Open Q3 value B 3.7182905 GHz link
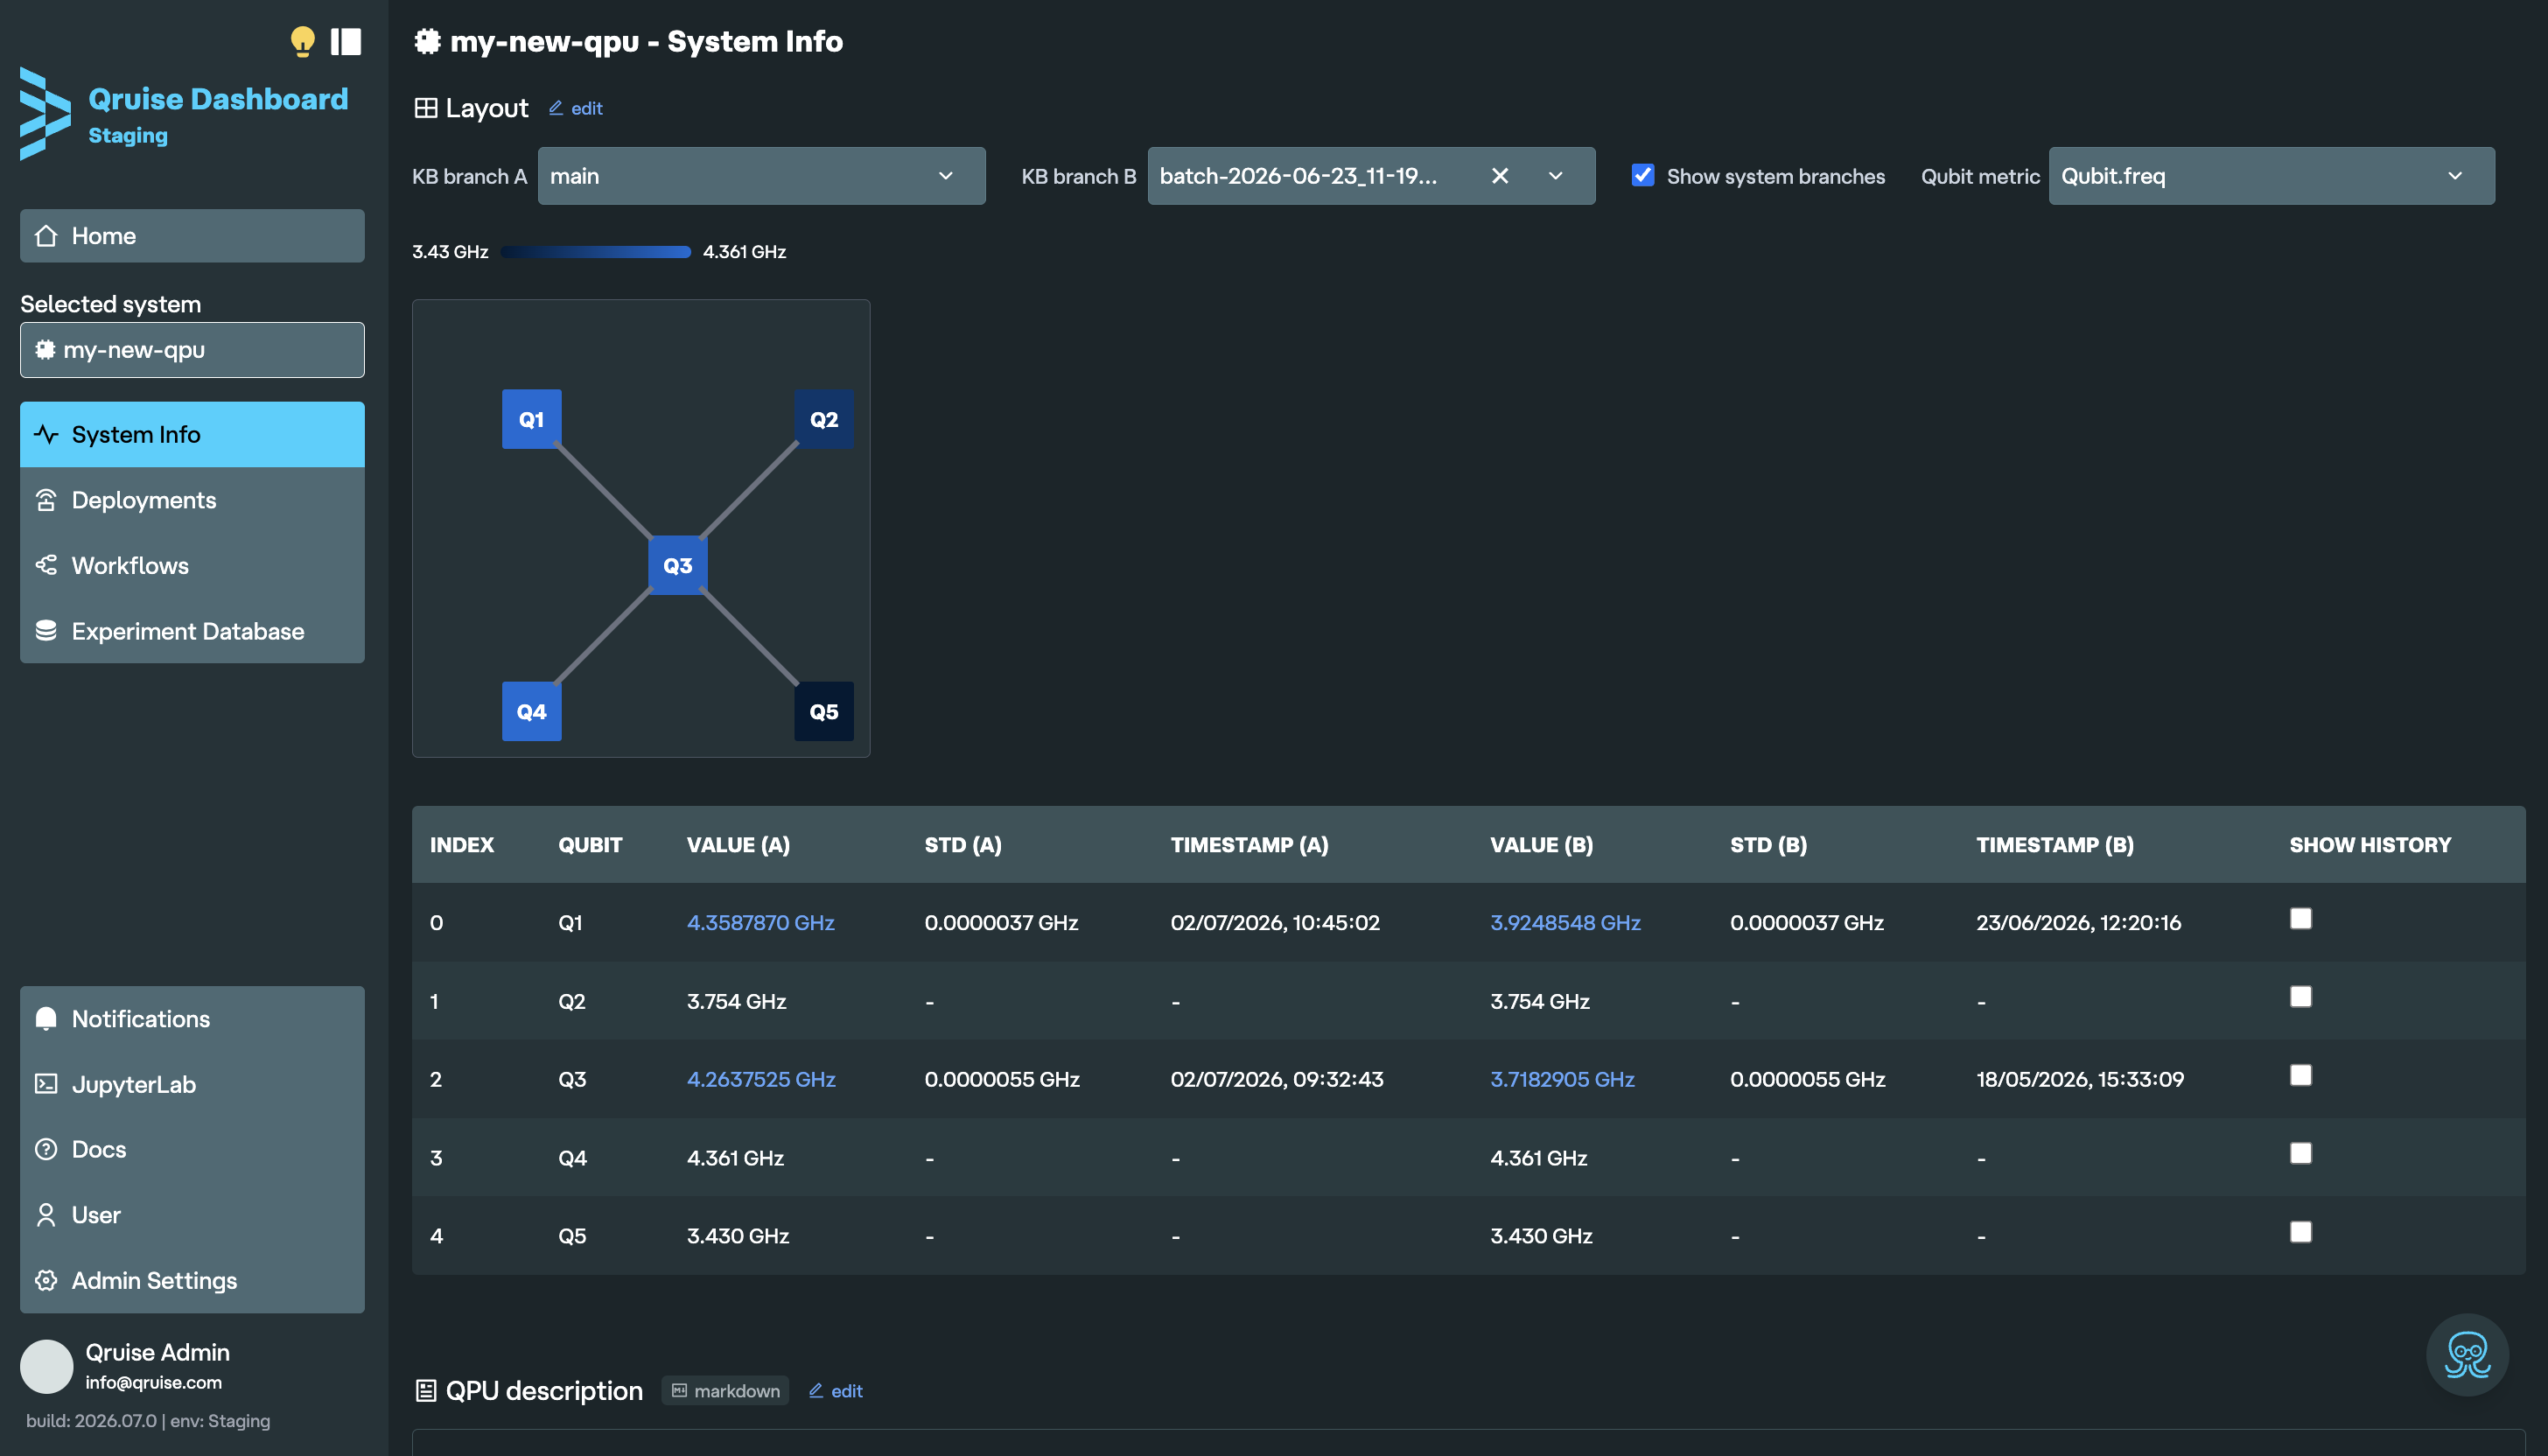The height and width of the screenshot is (1456, 2548). 1562,1079
